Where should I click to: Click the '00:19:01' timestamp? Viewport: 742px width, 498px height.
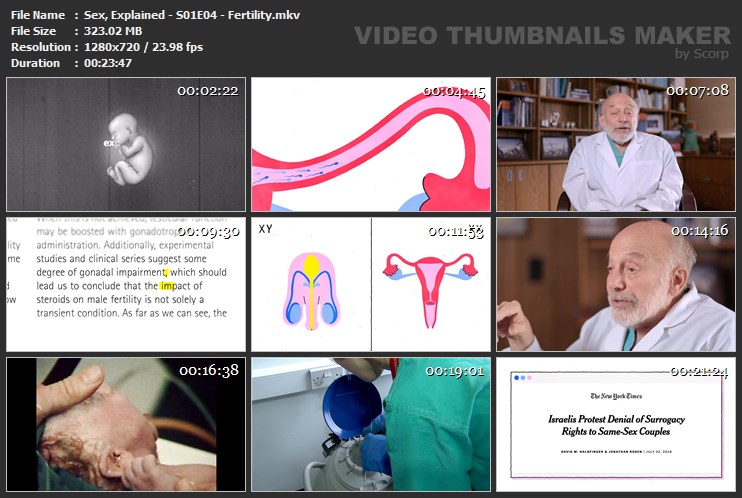point(454,371)
